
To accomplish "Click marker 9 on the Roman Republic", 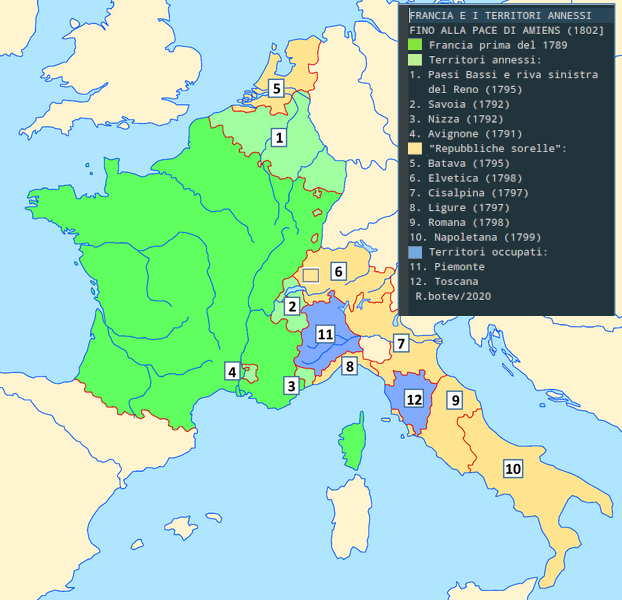I will pos(454,400).
